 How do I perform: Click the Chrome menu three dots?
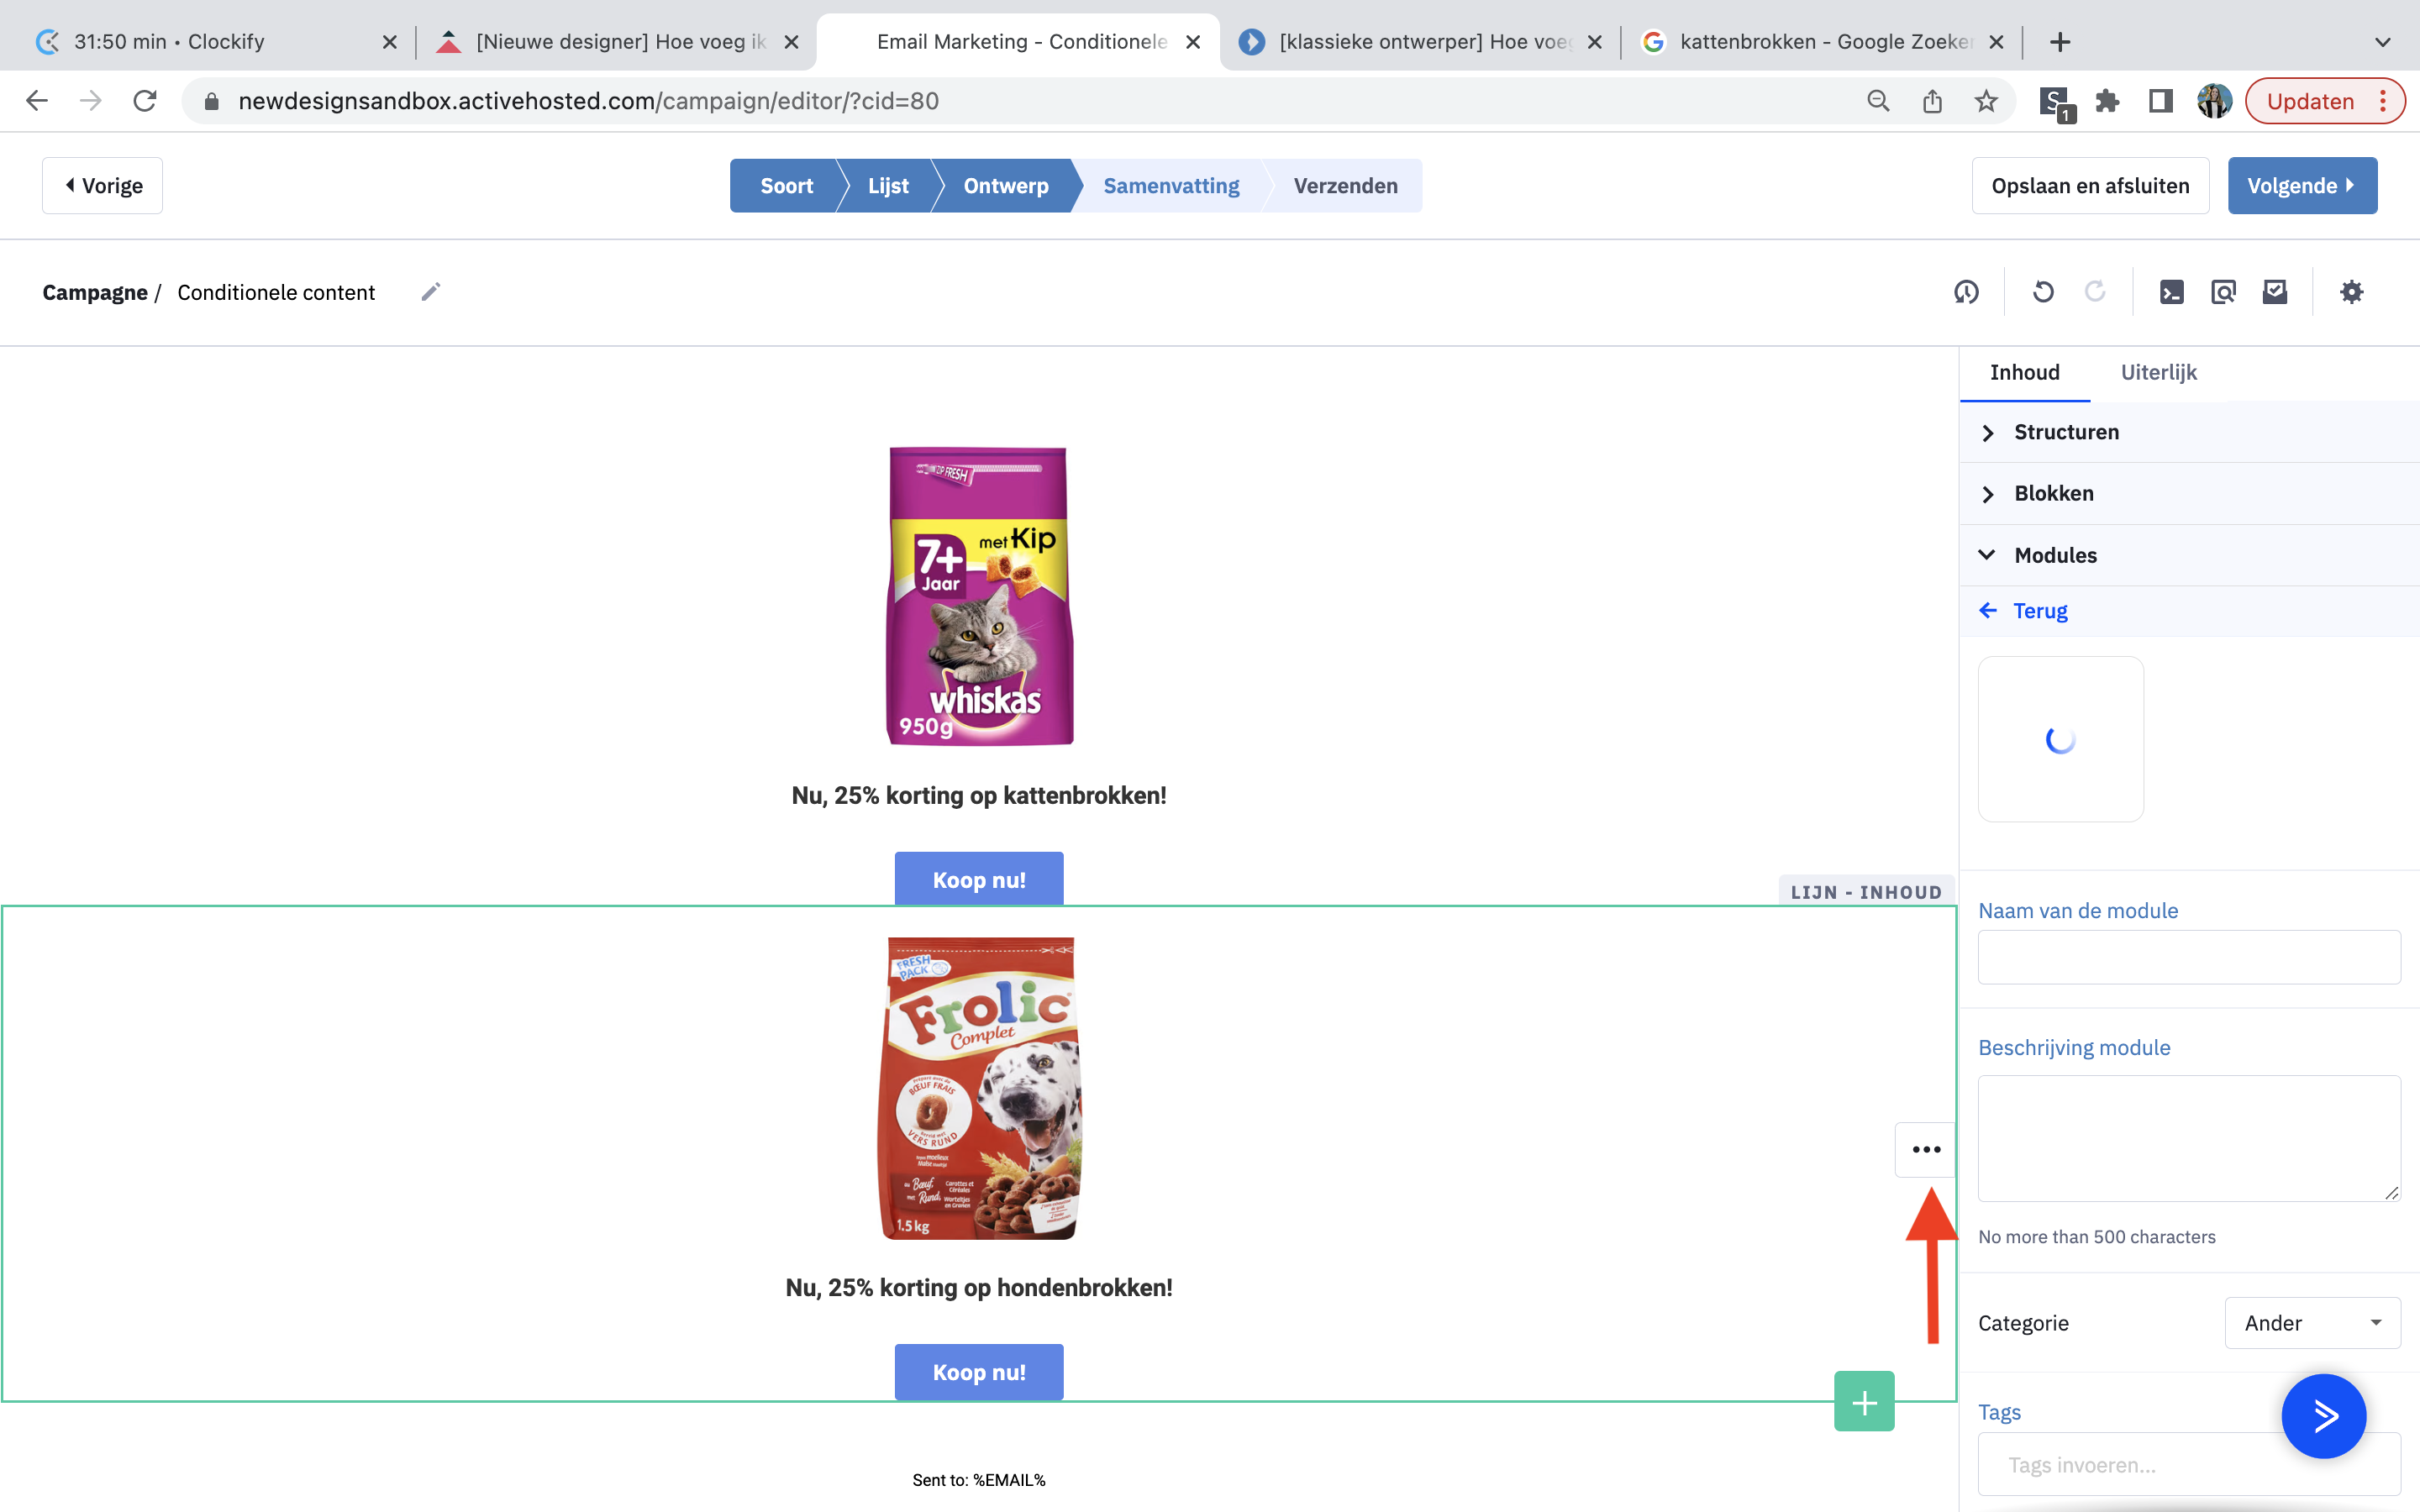tap(2384, 101)
